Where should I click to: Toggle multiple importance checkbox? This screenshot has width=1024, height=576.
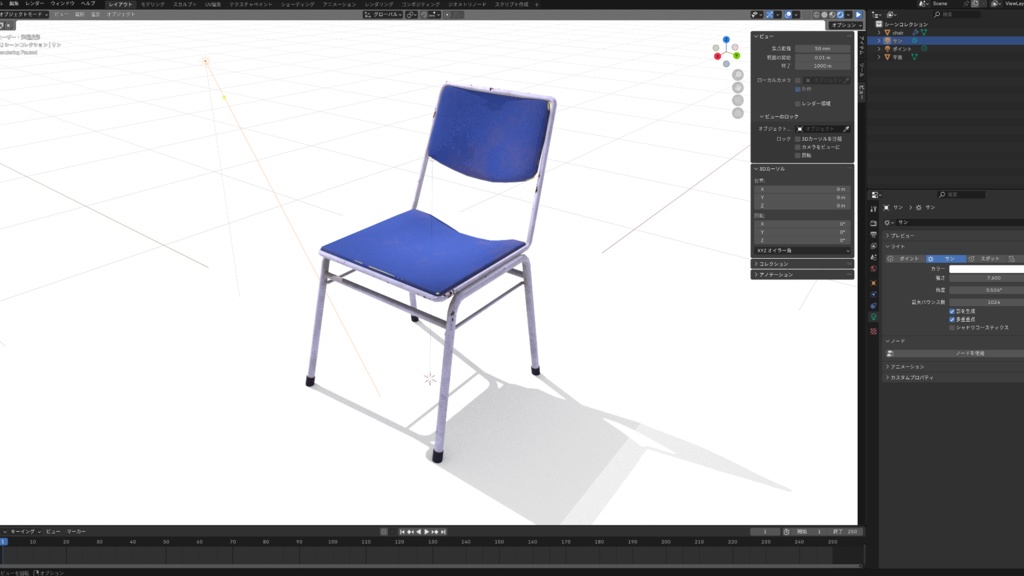tap(952, 319)
